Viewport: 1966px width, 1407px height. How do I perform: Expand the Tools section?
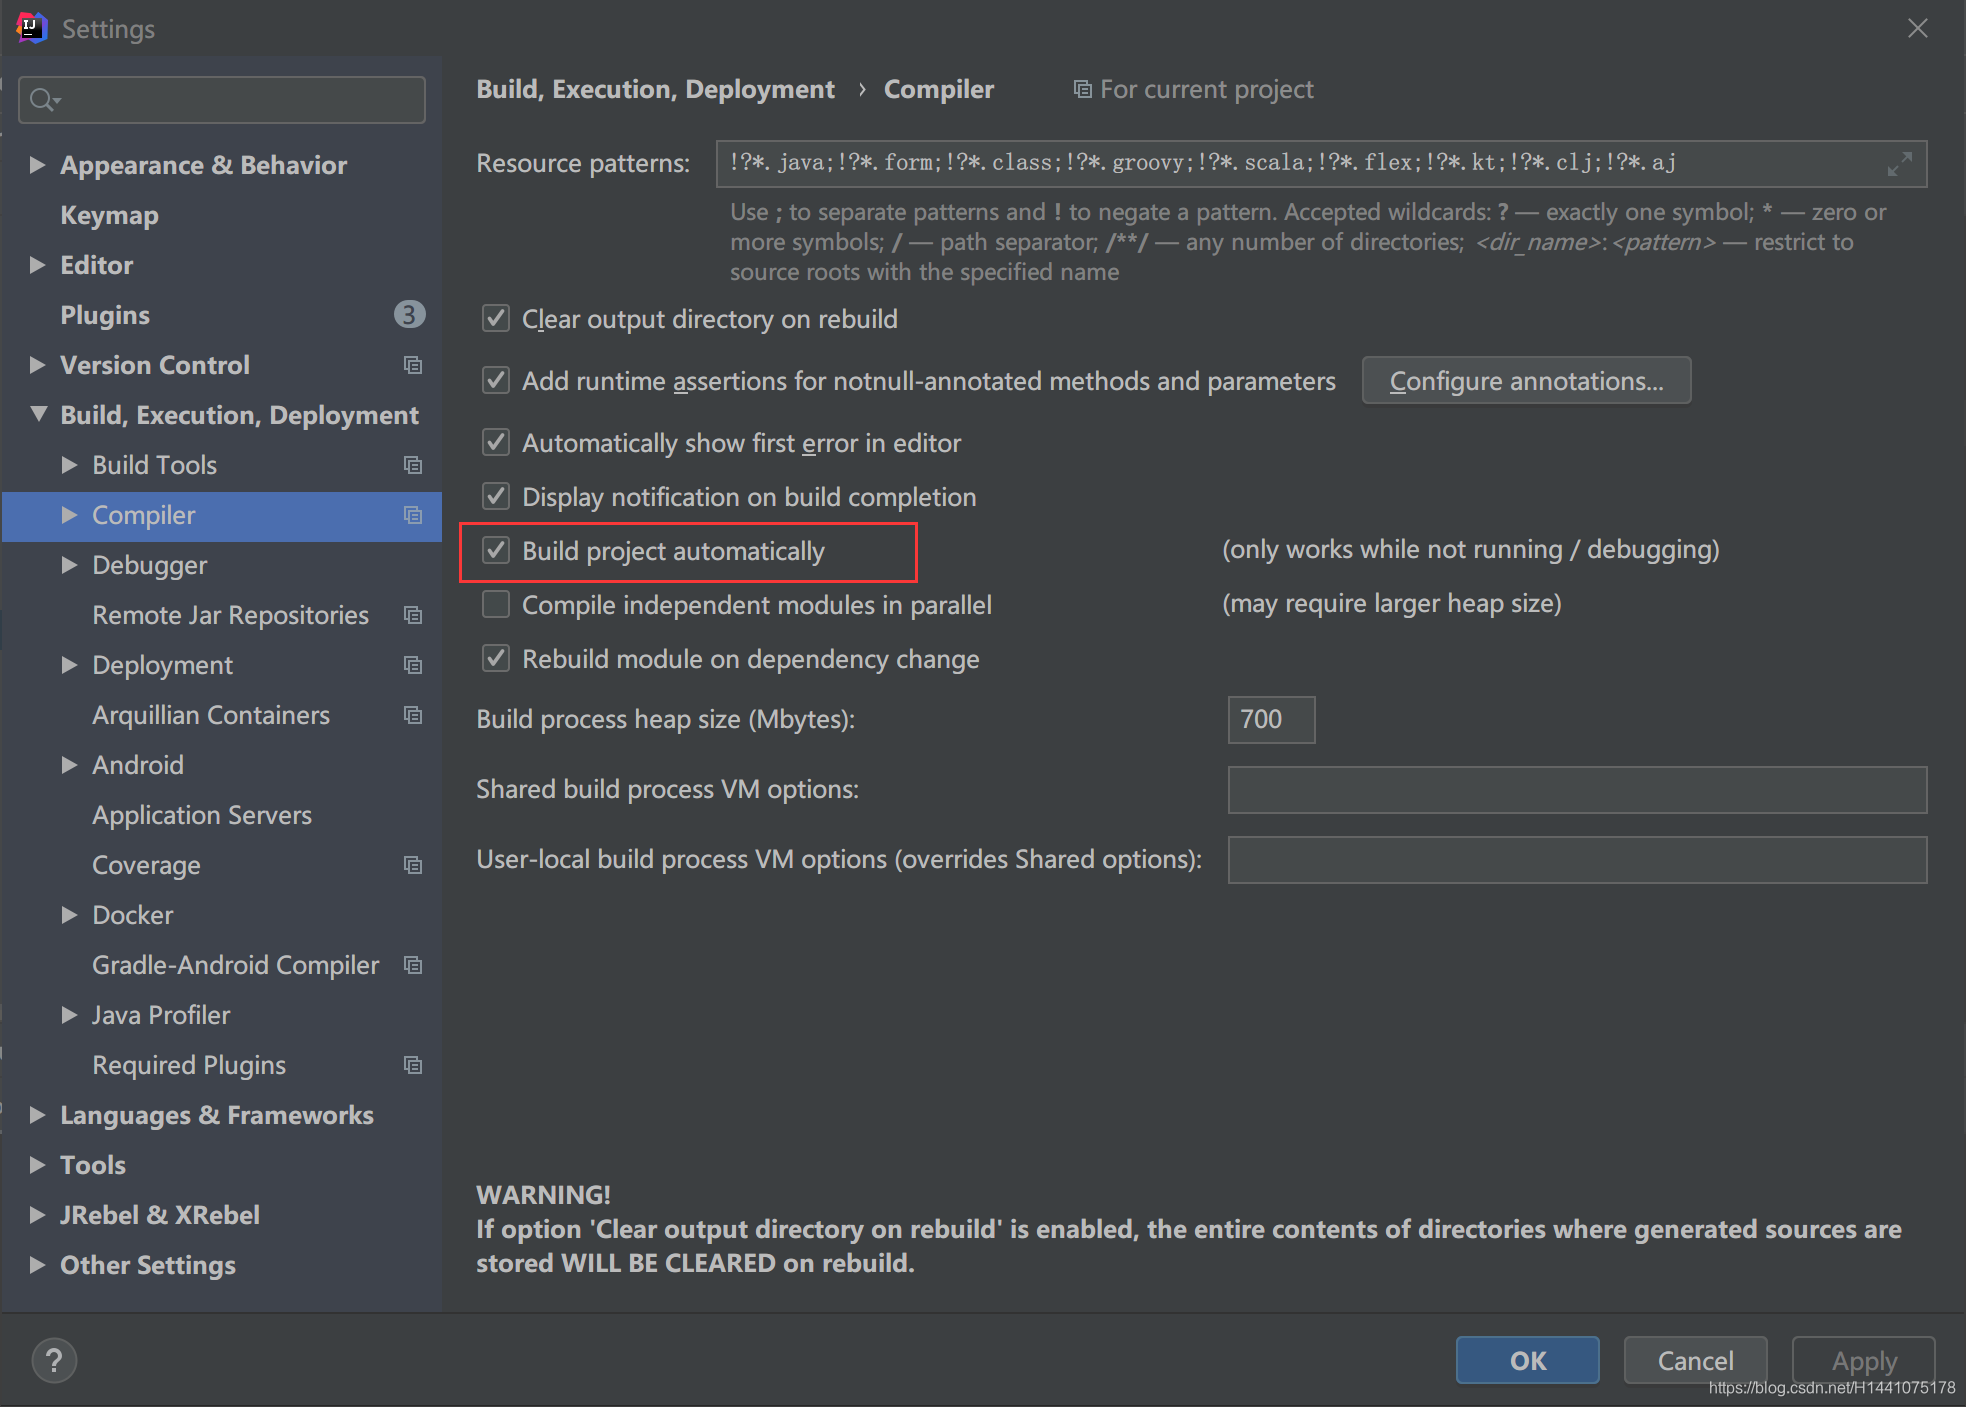pyautogui.click(x=37, y=1165)
